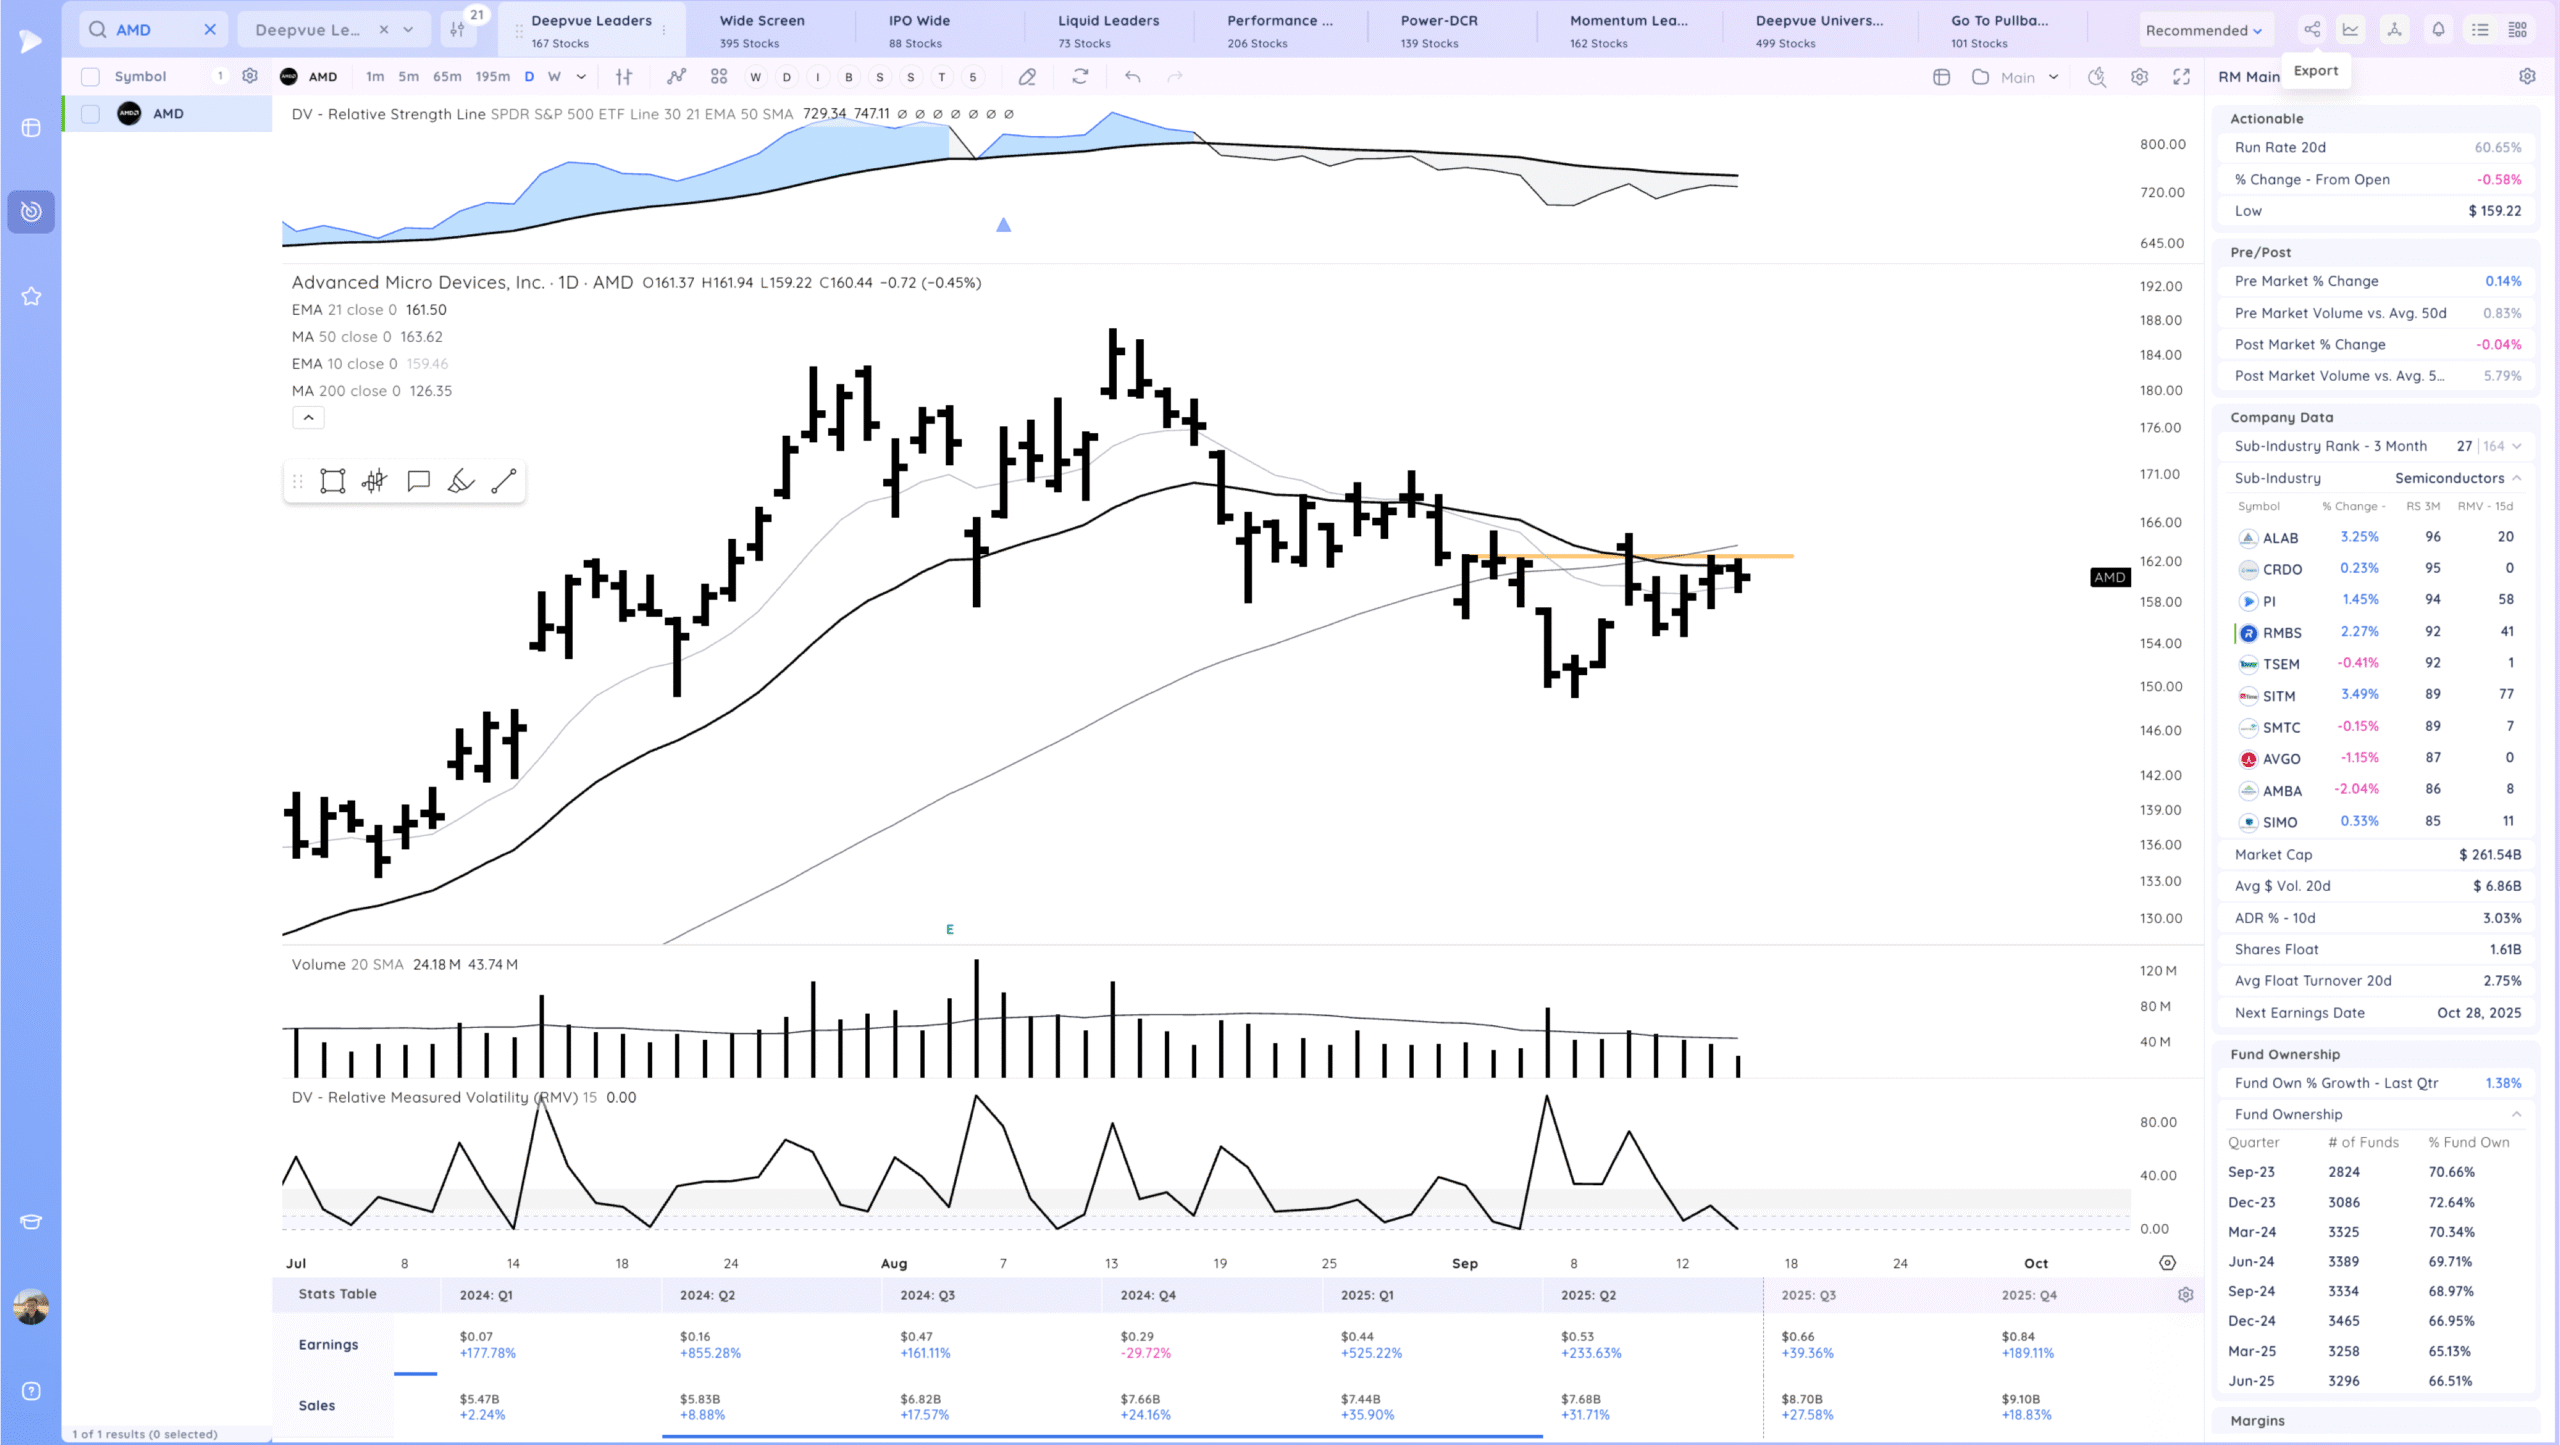Open the Wide Screen tab
Image resolution: width=2560 pixels, height=1445 pixels.
pyautogui.click(x=762, y=31)
